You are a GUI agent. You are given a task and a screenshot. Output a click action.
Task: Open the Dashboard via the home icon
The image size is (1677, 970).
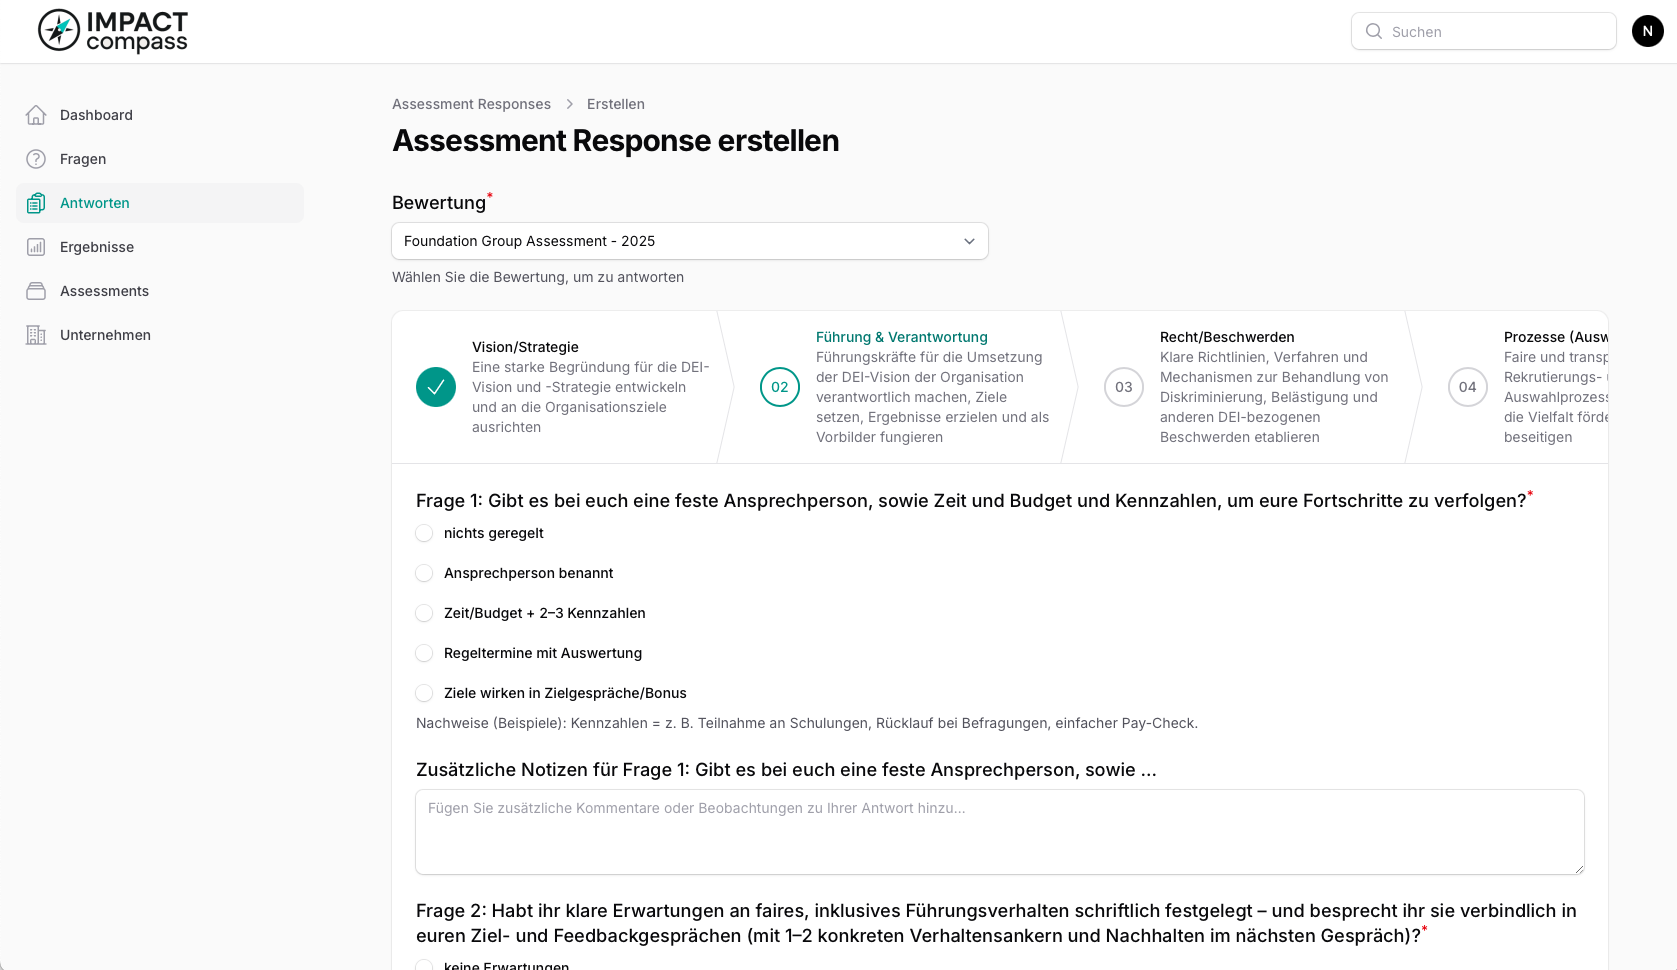tap(36, 115)
